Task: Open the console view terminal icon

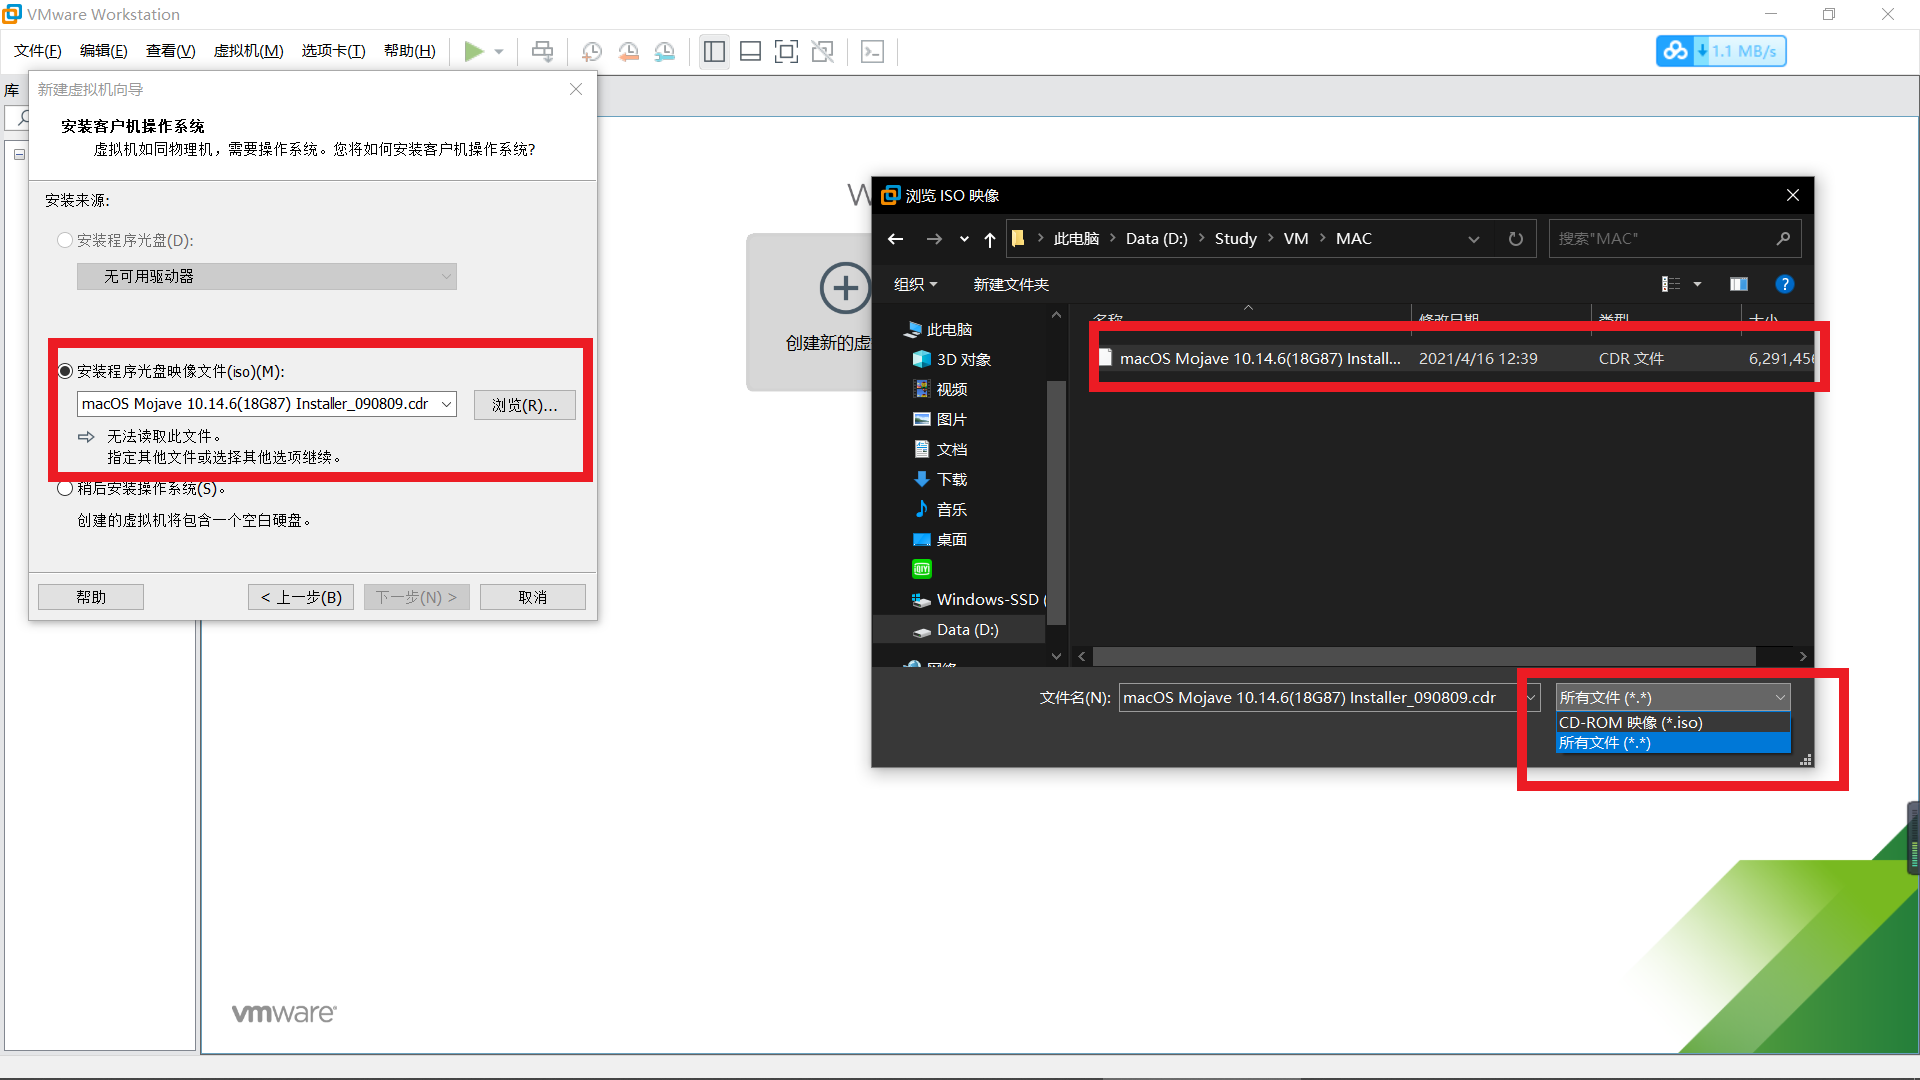Action: click(872, 52)
